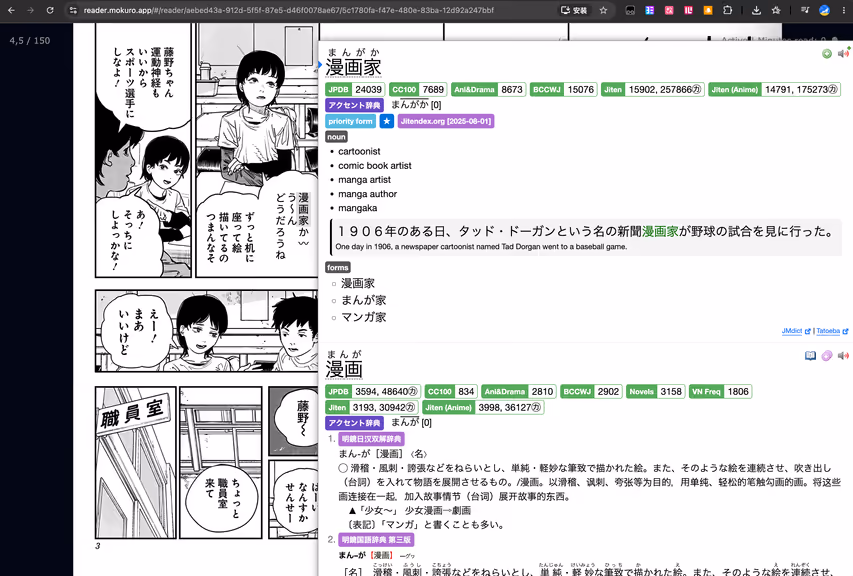
Task: Click the Tad Dorgan example sentence translation
Action: tap(481, 246)
